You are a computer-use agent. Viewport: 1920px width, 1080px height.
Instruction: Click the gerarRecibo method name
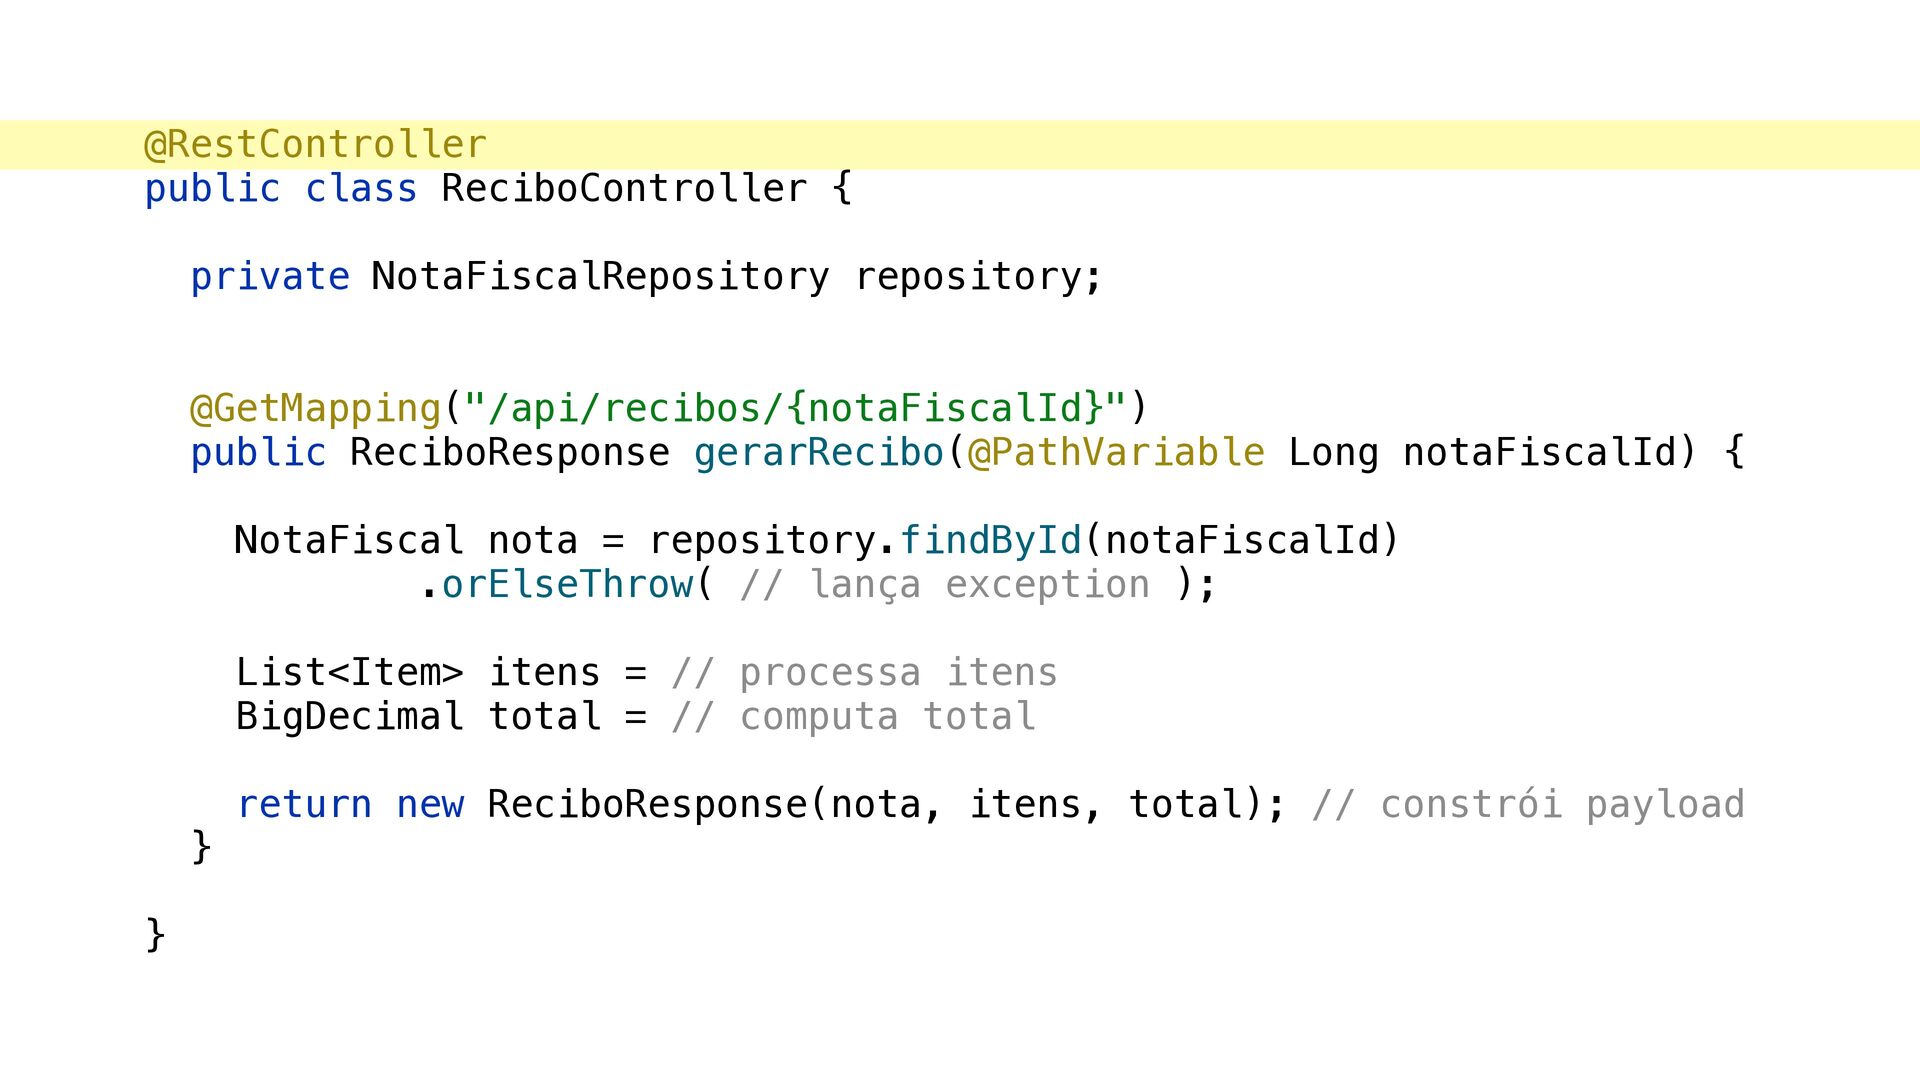coord(819,453)
